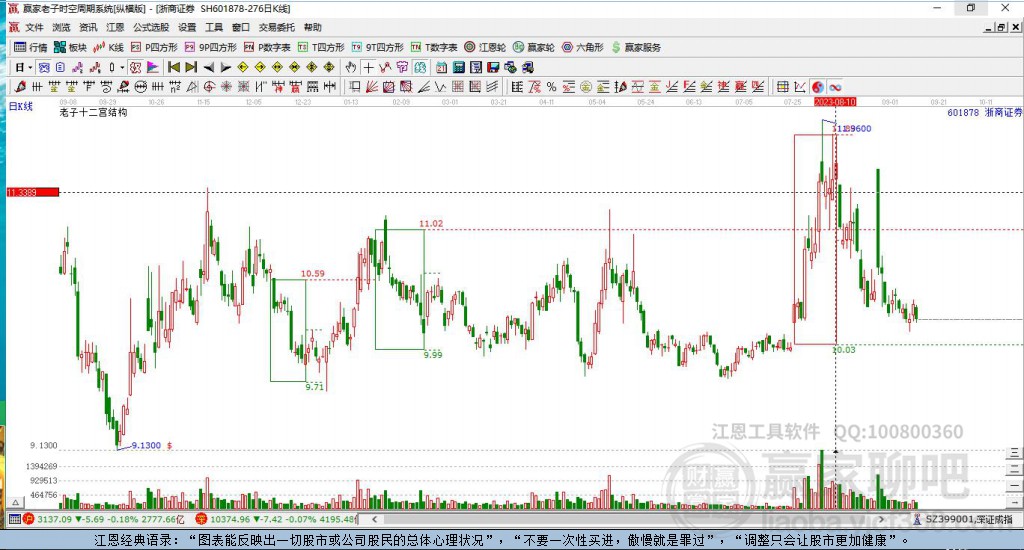Image resolution: width=1024 pixels, height=550 pixels.
Task: Click the SZ399001 深证成指 status item
Action: (x=962, y=519)
